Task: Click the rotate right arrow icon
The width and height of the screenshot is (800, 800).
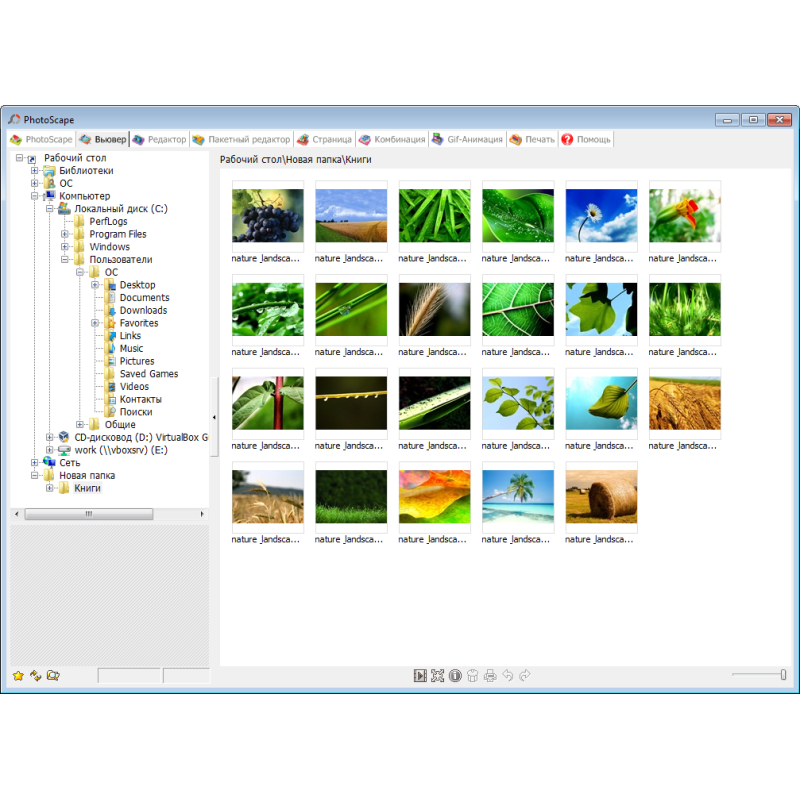Action: 525,676
